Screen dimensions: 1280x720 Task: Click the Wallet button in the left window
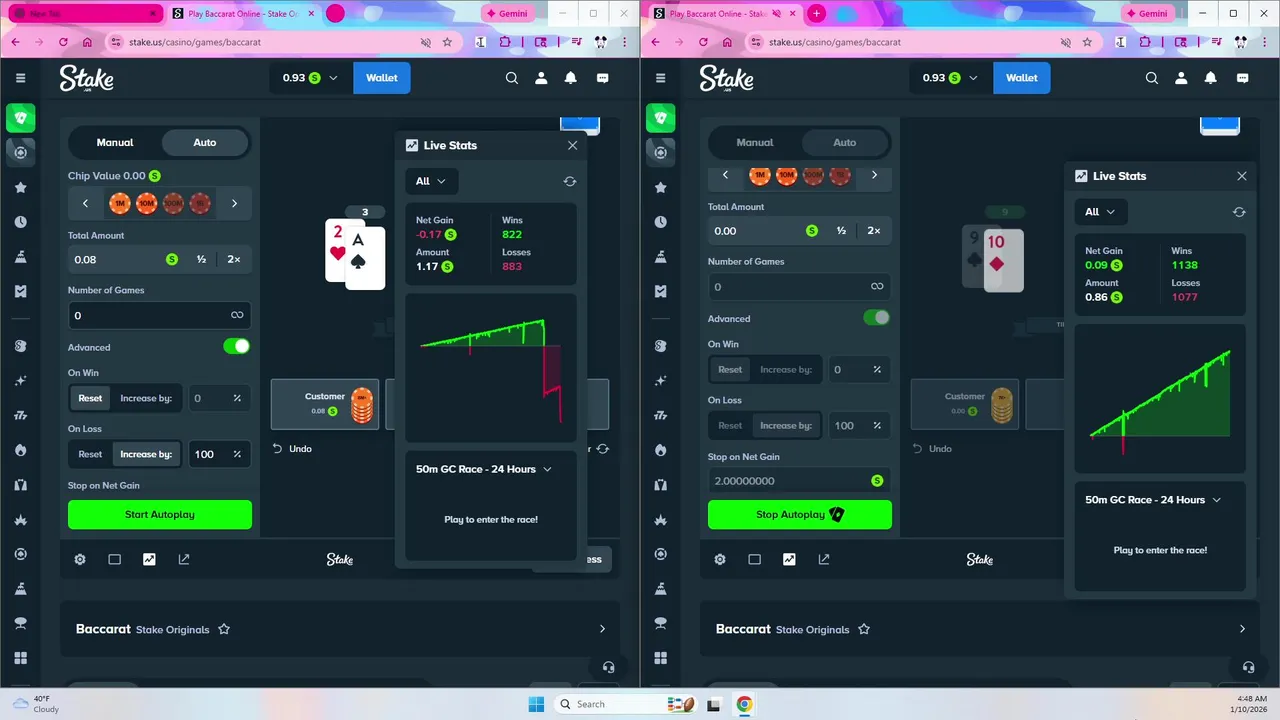pyautogui.click(x=382, y=78)
